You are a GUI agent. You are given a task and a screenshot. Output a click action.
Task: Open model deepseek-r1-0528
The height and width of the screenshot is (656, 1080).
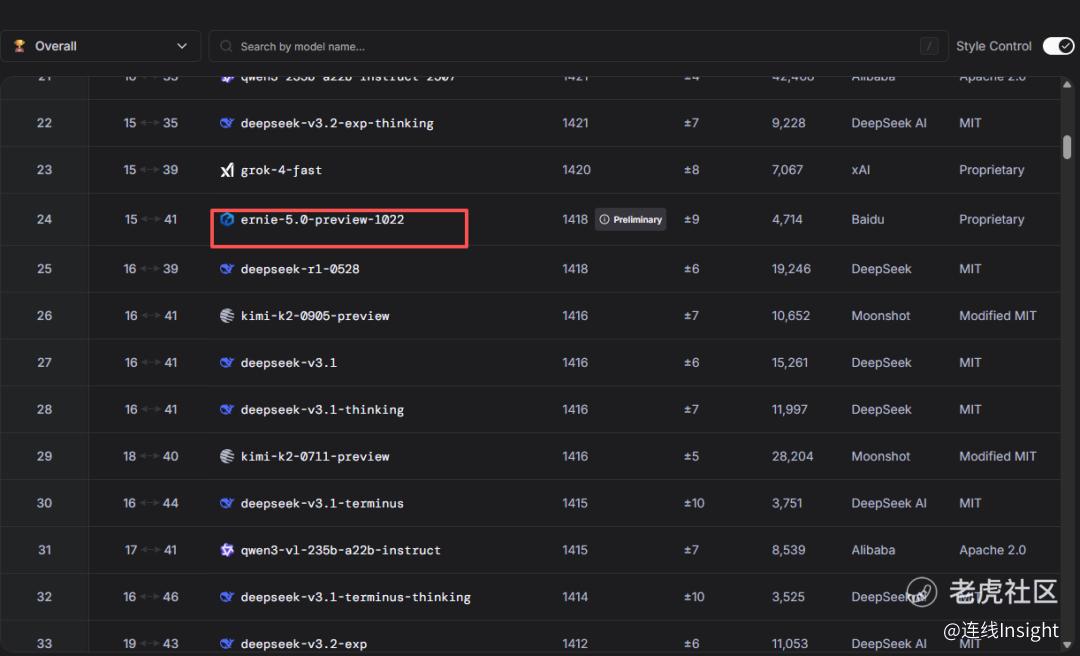(x=300, y=269)
